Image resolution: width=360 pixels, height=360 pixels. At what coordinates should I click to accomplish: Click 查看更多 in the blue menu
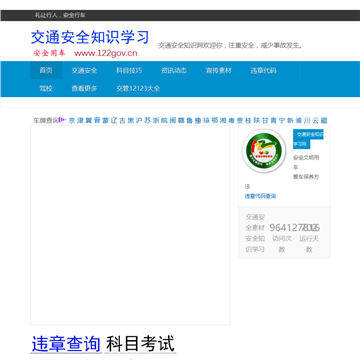tap(84, 88)
